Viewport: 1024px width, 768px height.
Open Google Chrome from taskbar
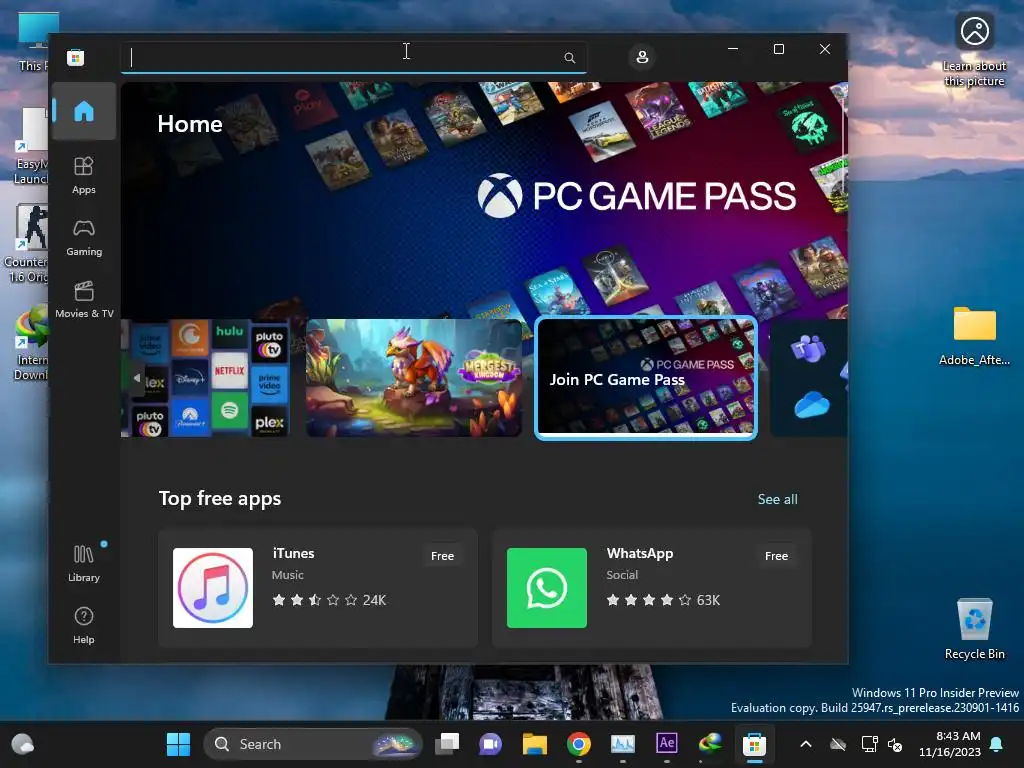(x=579, y=744)
